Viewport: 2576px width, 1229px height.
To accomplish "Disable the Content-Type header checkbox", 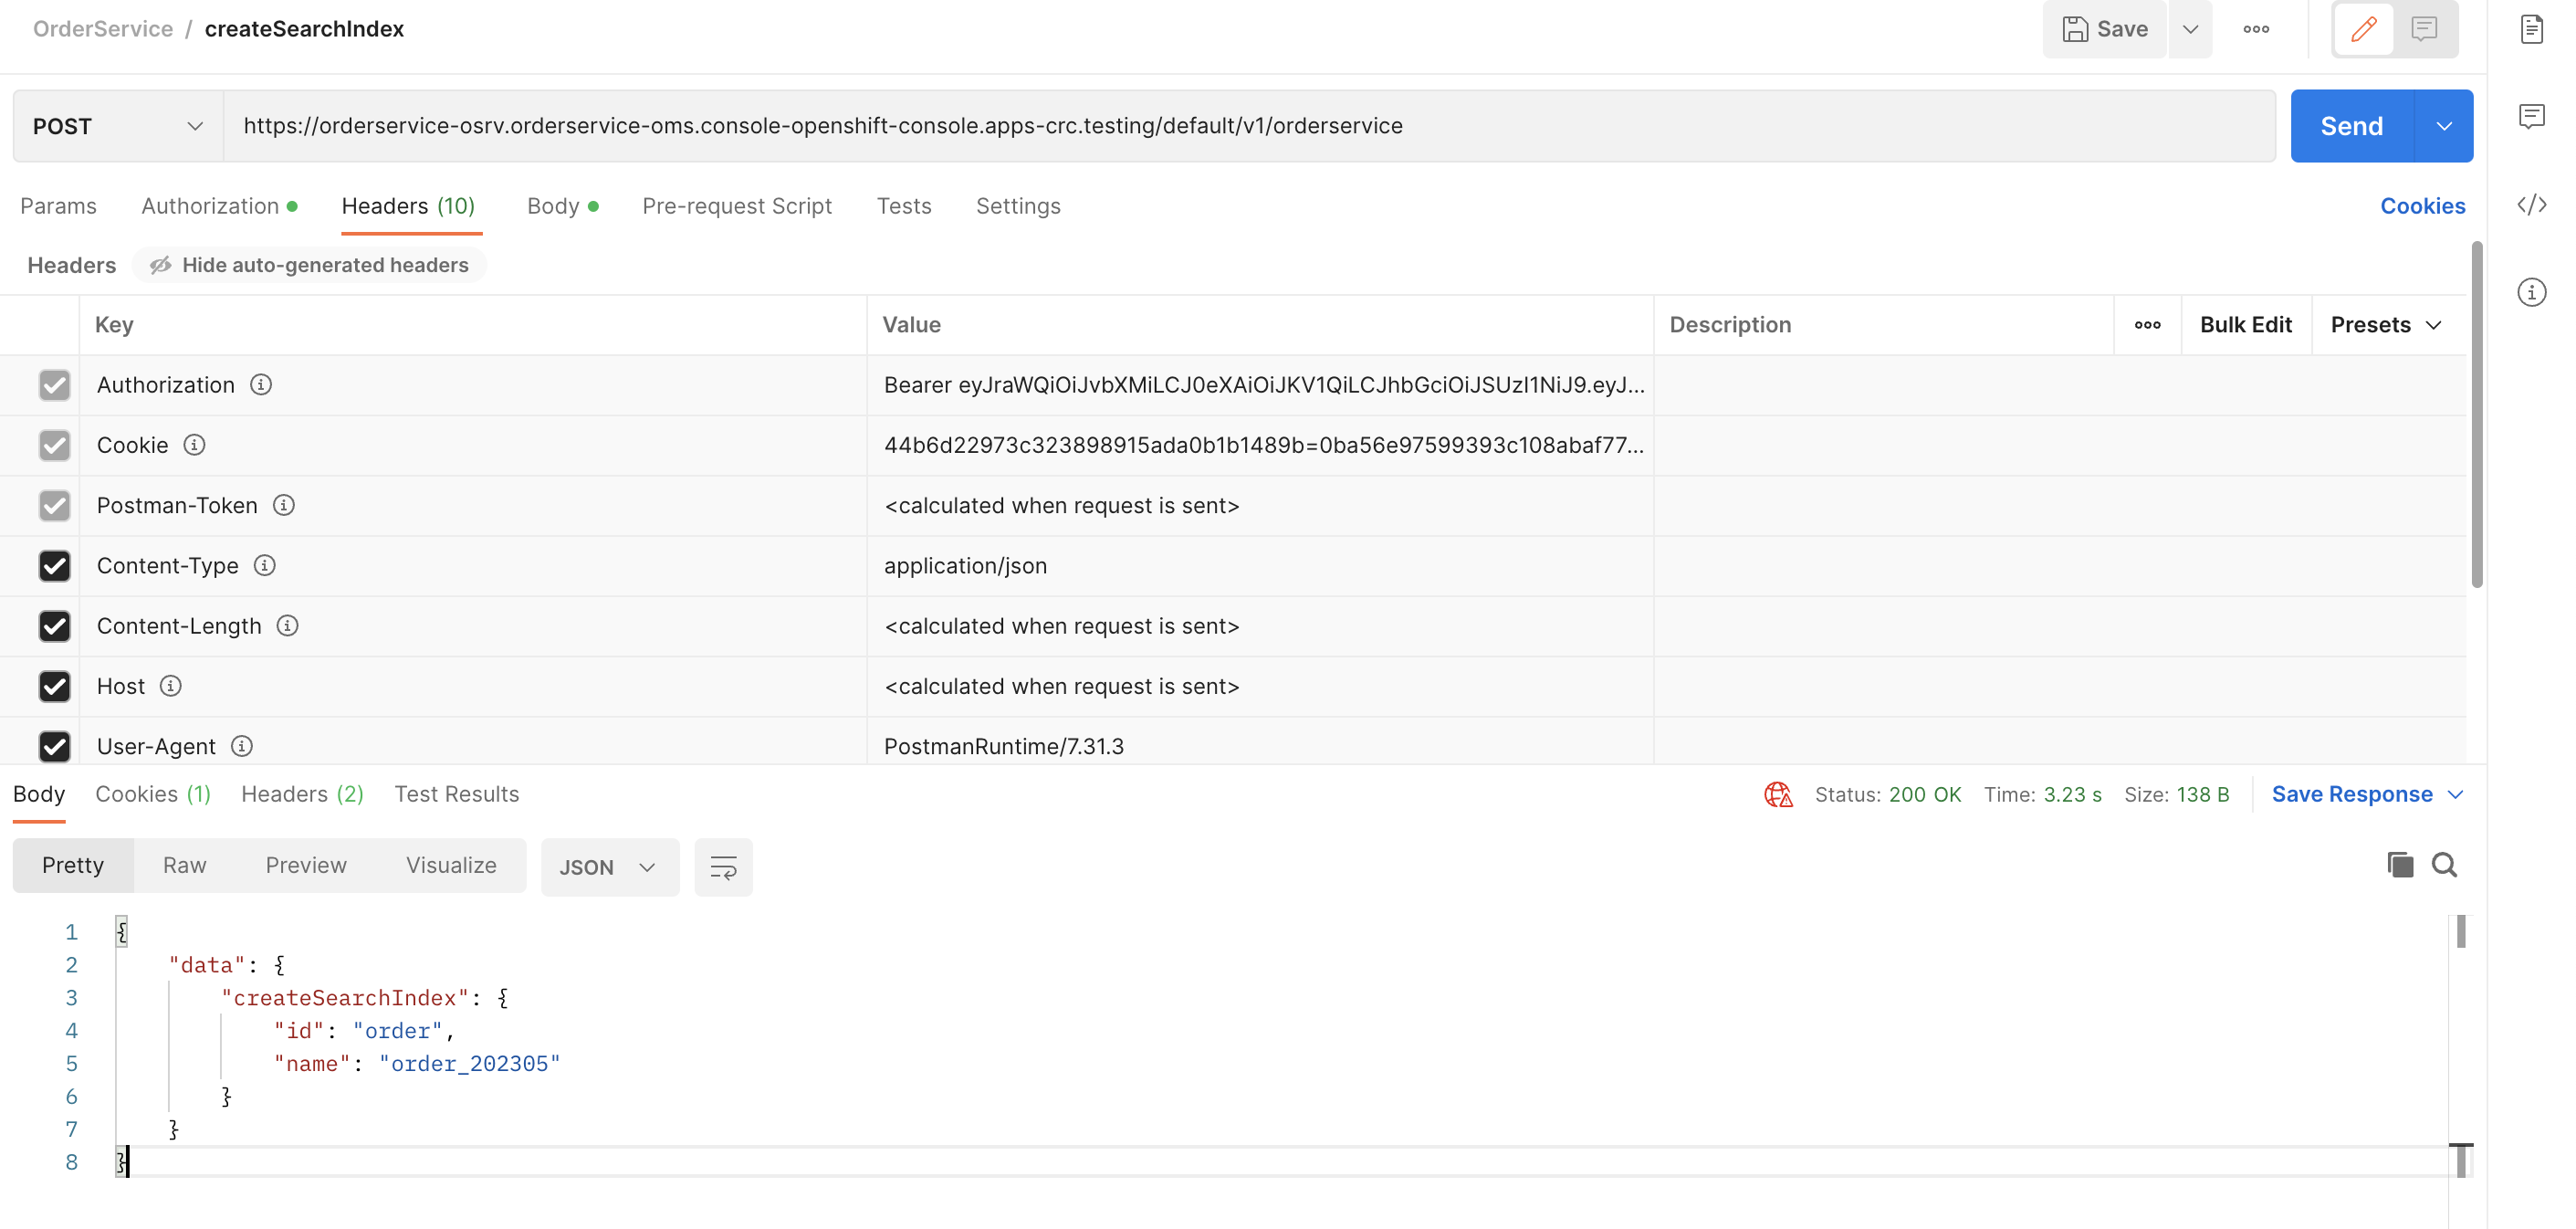I will point(55,566).
